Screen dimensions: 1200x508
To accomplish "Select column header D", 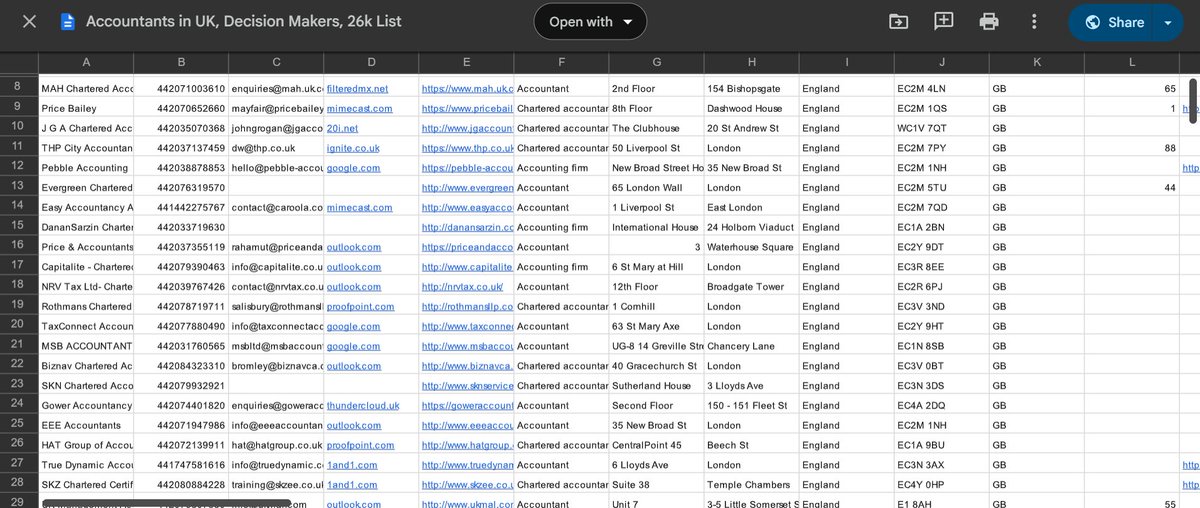I will tap(371, 62).
